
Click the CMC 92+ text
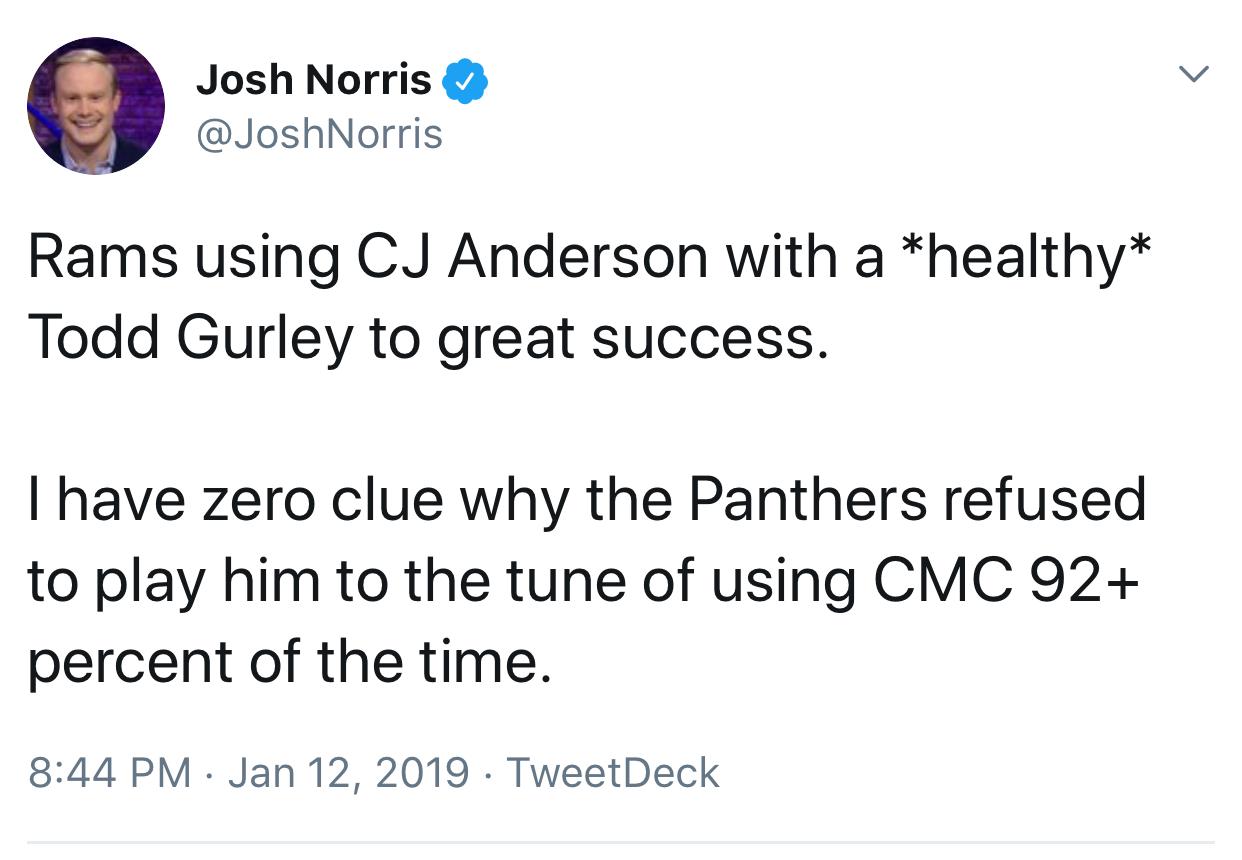pyautogui.click(x=1007, y=580)
